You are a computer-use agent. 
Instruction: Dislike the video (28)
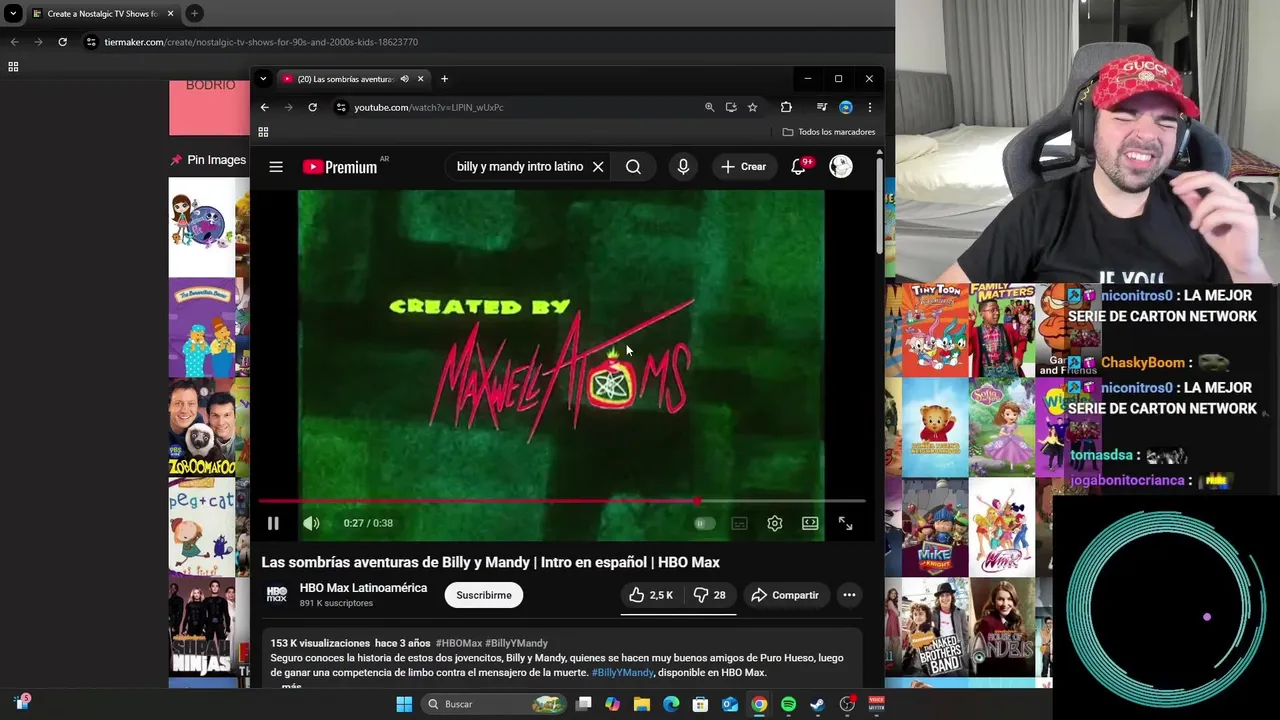(710, 595)
